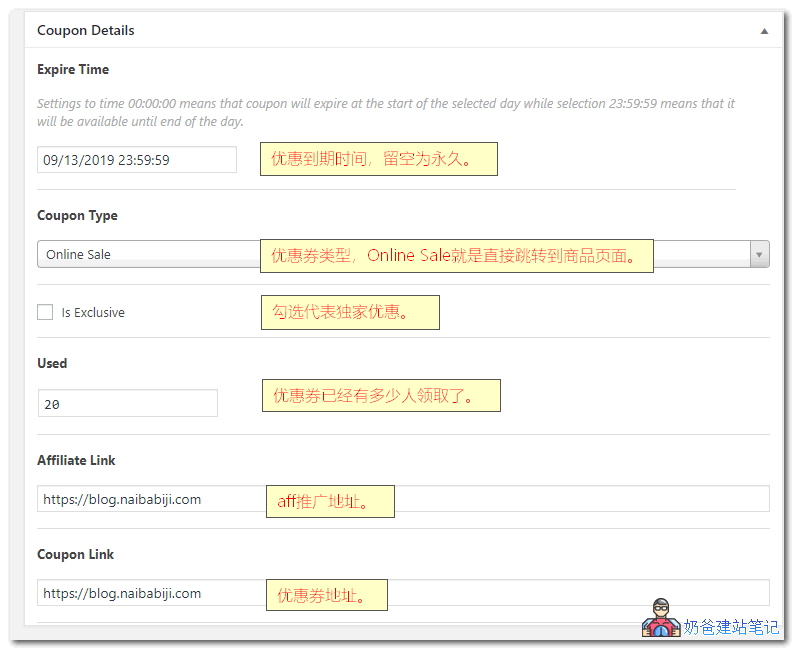
Task: Select the Coupon Link URL field
Action: click(x=150, y=593)
